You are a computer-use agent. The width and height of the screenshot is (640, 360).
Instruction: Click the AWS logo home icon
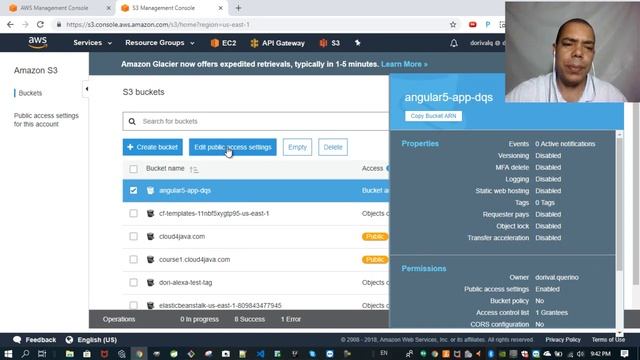pyautogui.click(x=38, y=42)
